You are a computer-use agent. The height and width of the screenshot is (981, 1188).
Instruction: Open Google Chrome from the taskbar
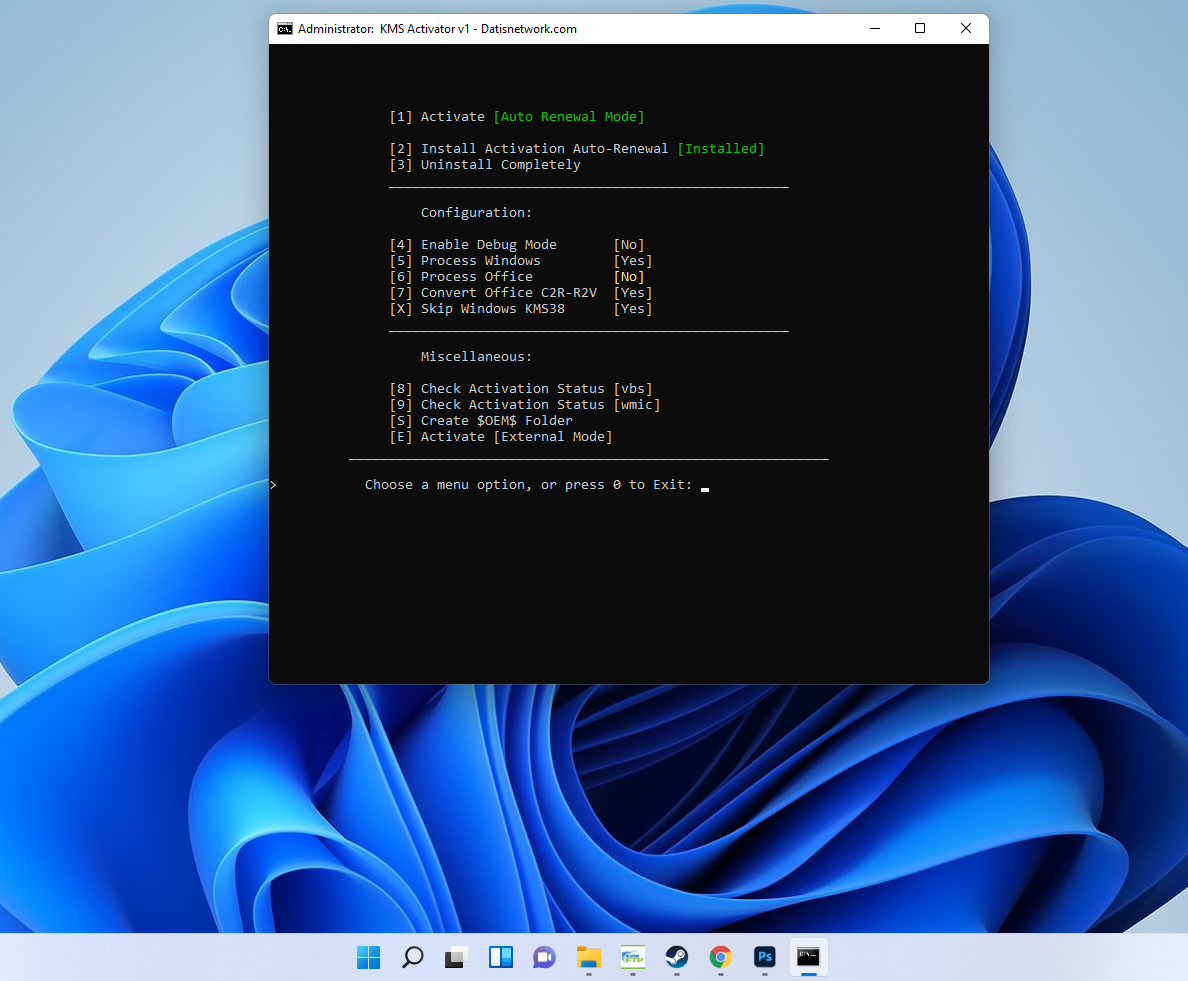point(721,957)
